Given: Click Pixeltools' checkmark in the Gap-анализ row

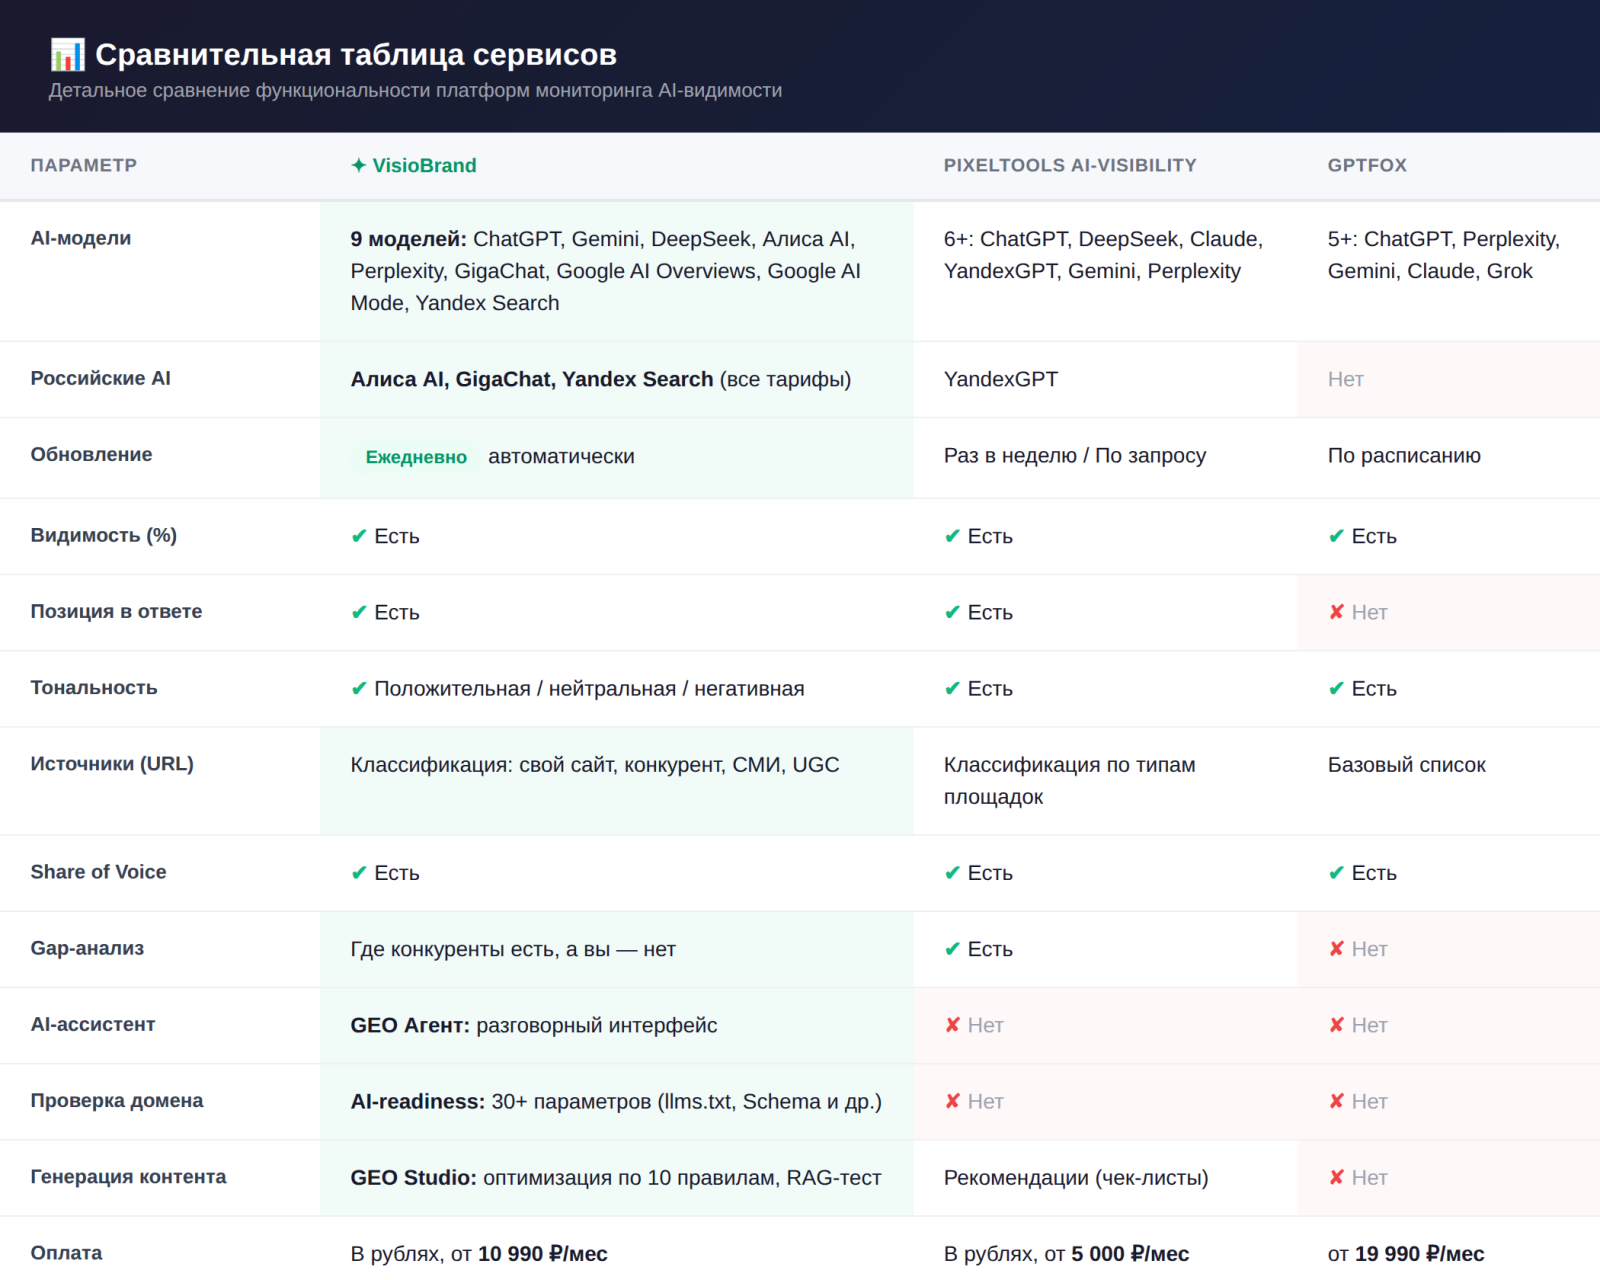Looking at the screenshot, I should point(952,949).
